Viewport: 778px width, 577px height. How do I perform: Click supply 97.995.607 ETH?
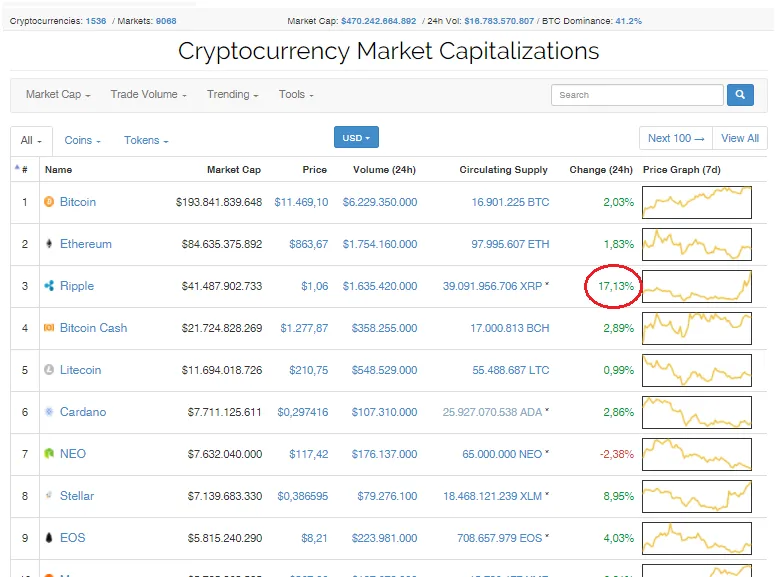[510, 244]
